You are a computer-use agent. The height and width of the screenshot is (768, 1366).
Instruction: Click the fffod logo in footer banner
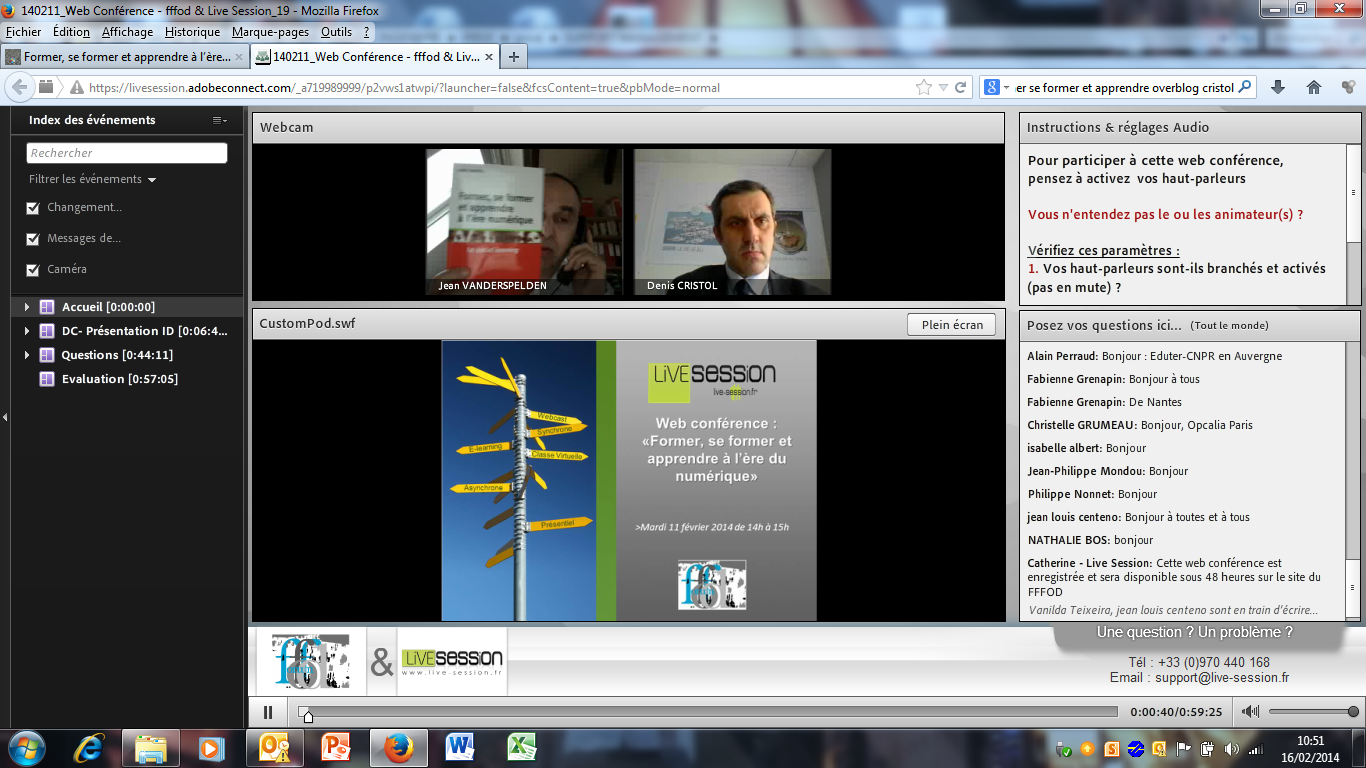point(312,661)
